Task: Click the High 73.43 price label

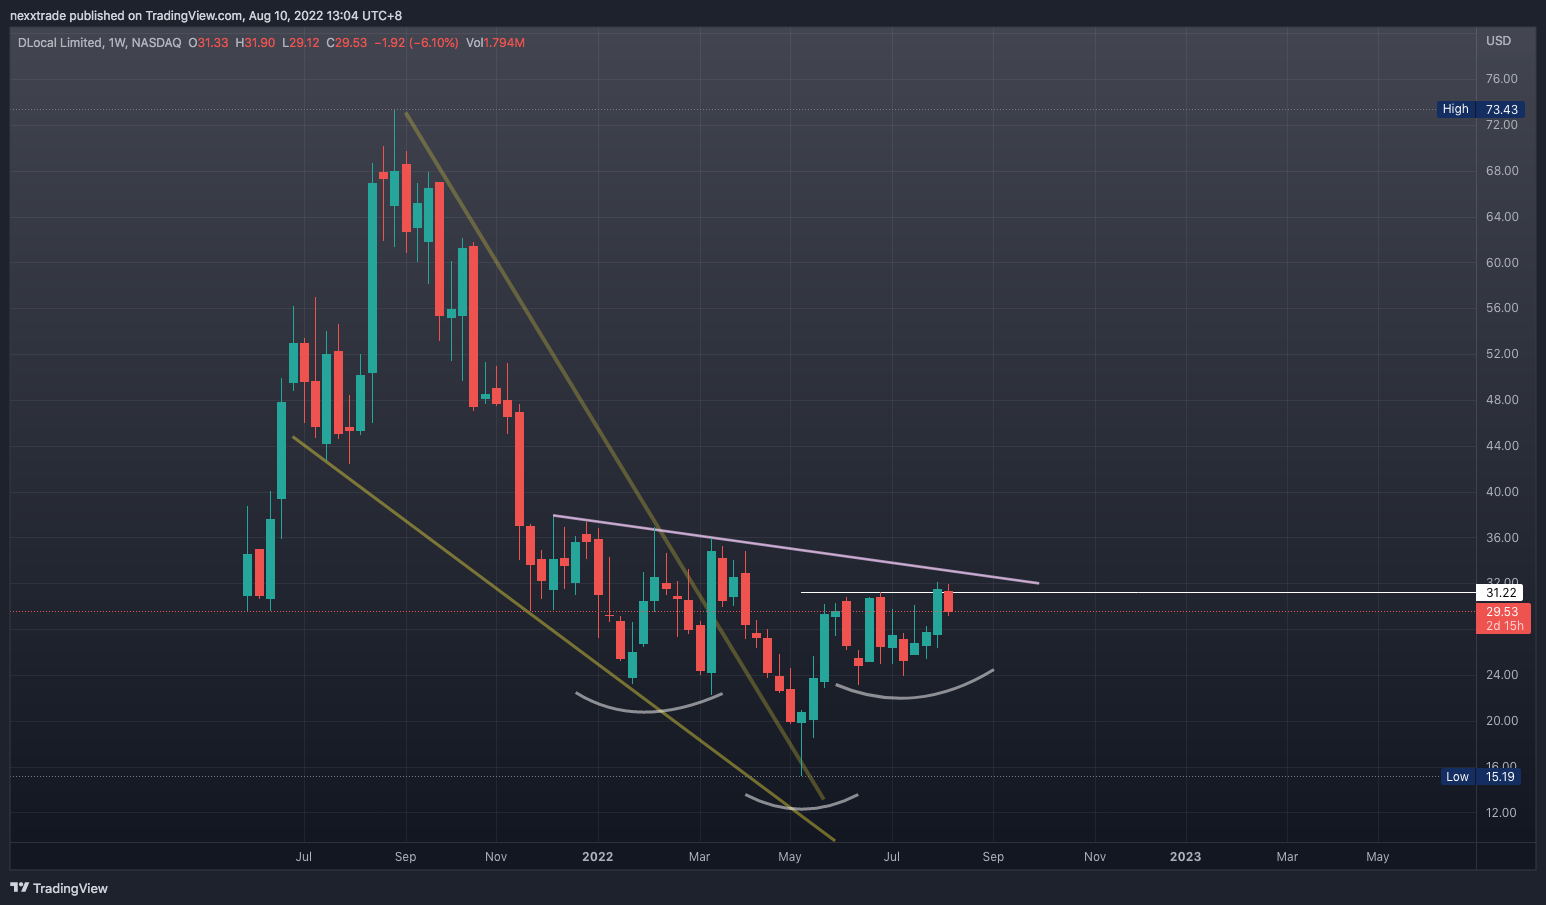Action: click(1480, 109)
